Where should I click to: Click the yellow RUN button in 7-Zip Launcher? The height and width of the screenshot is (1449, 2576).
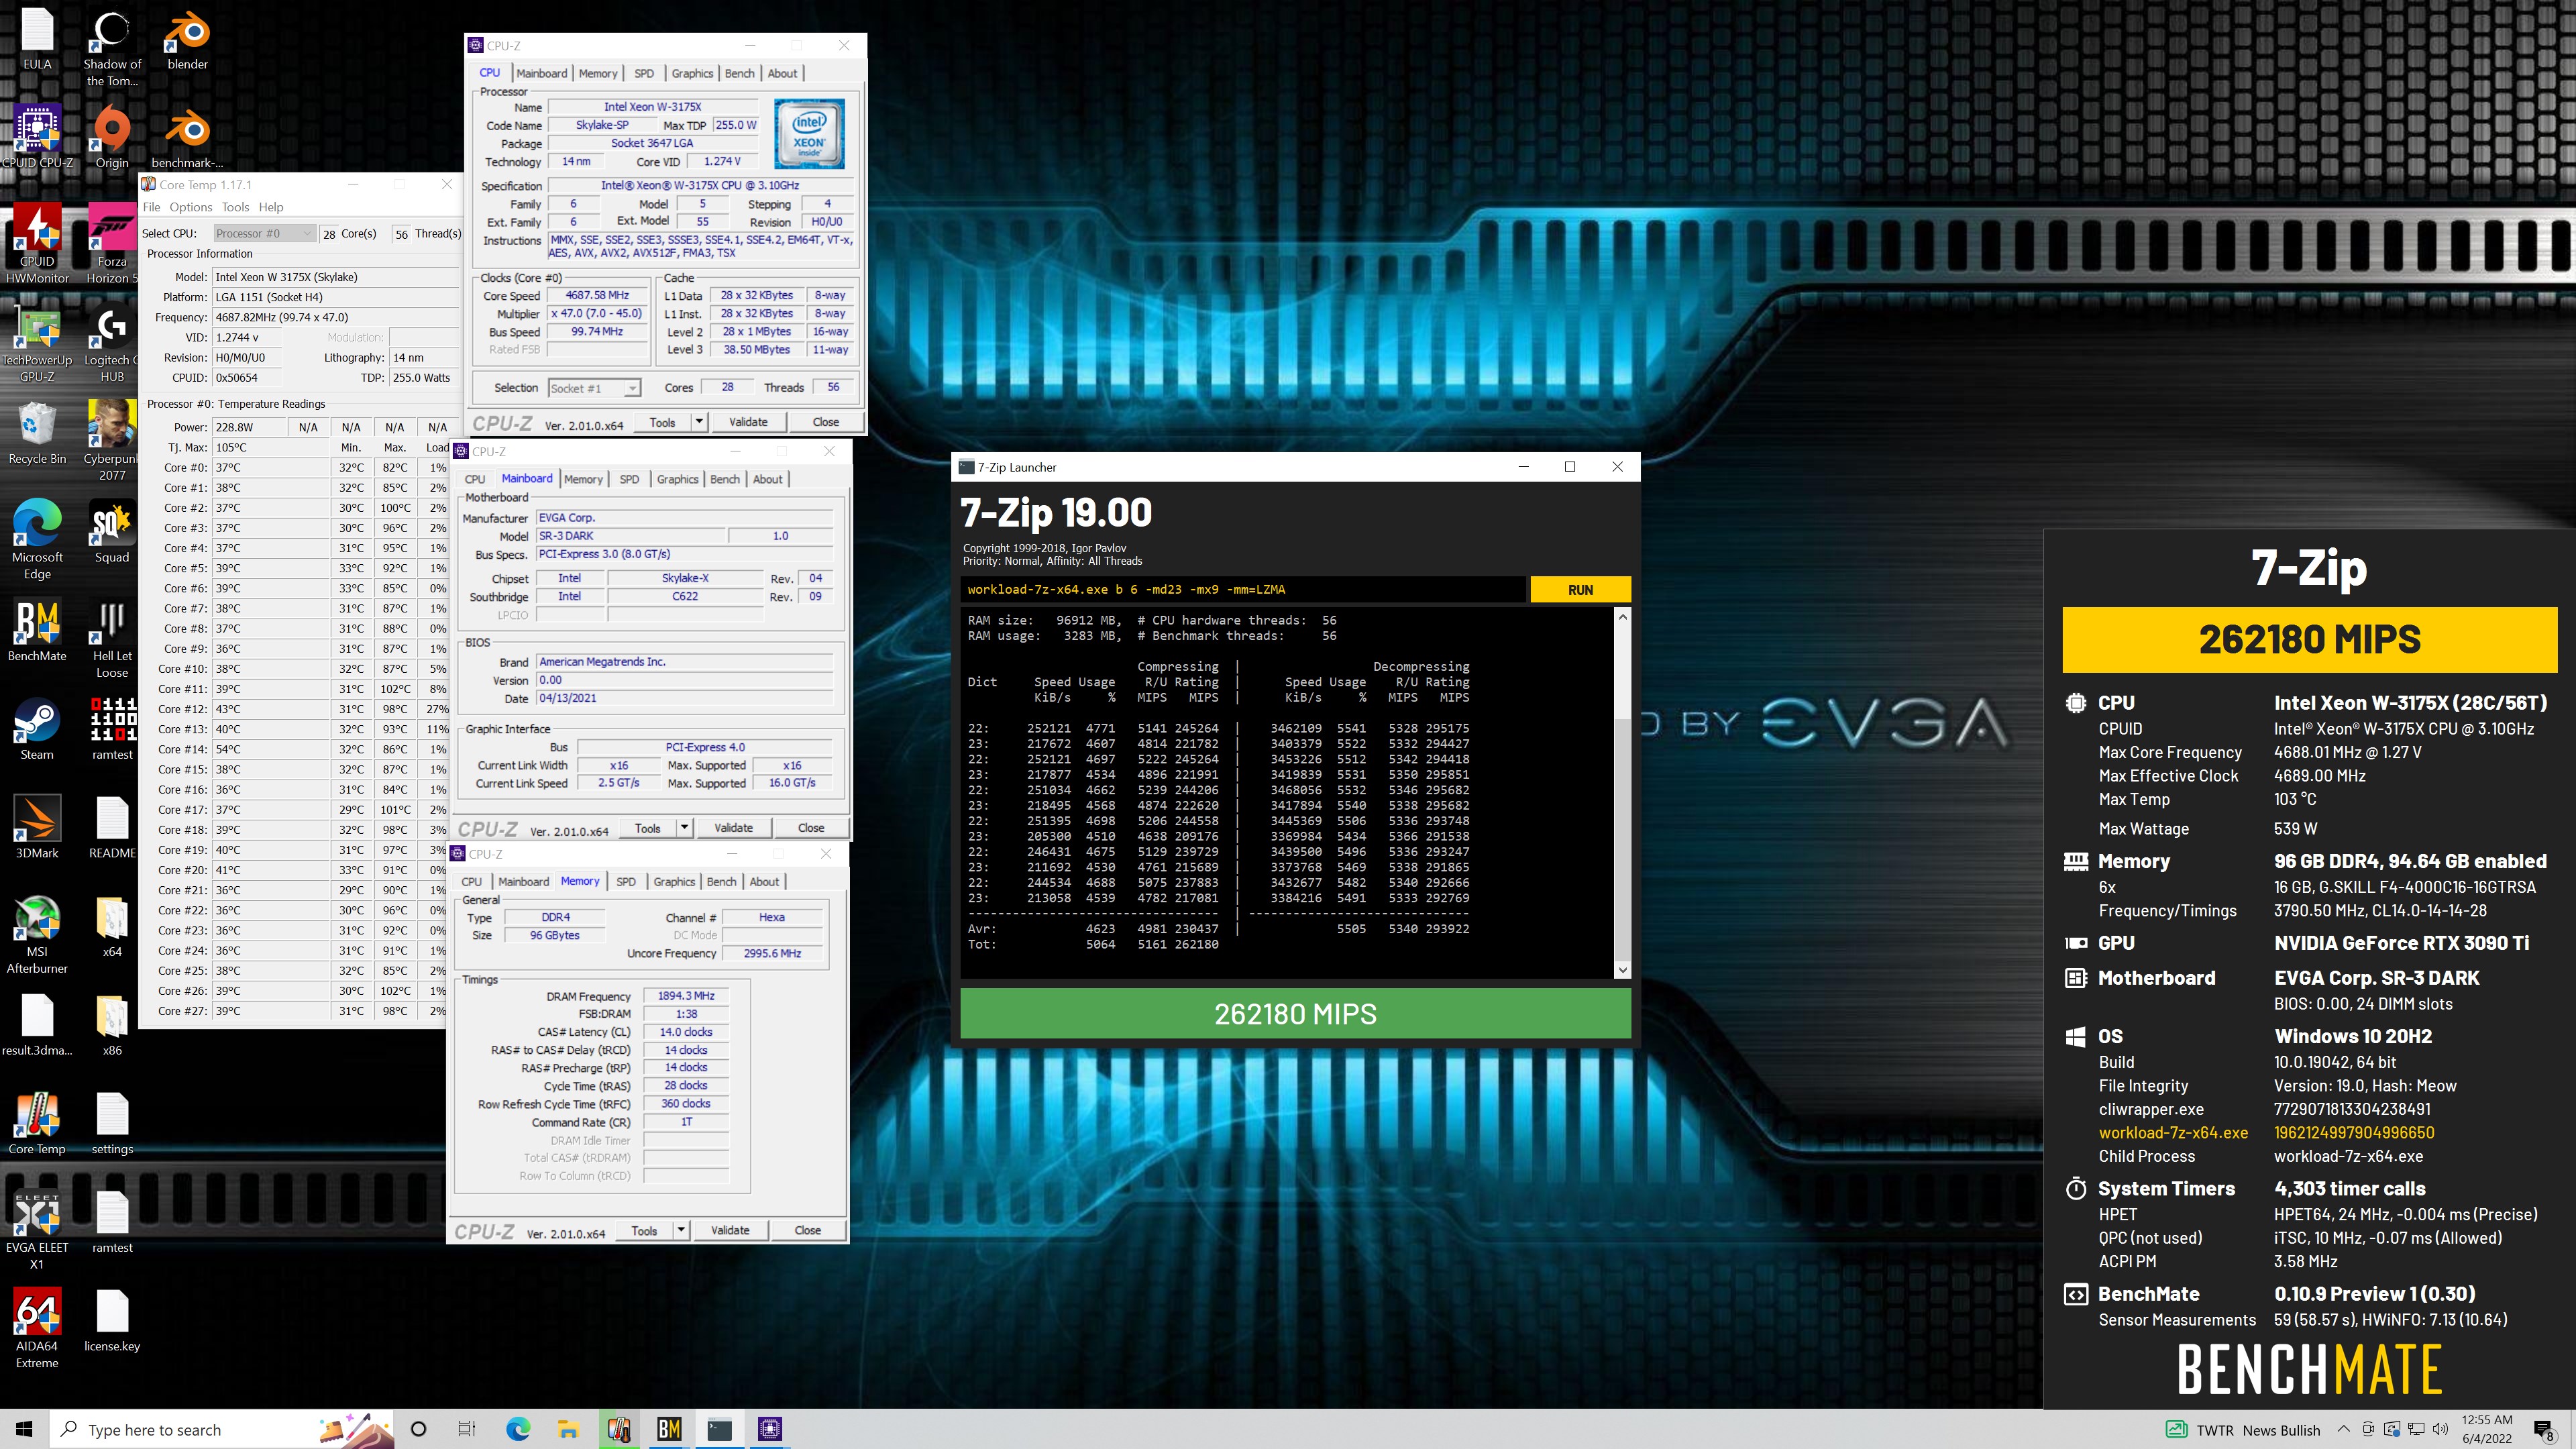[x=1580, y=590]
